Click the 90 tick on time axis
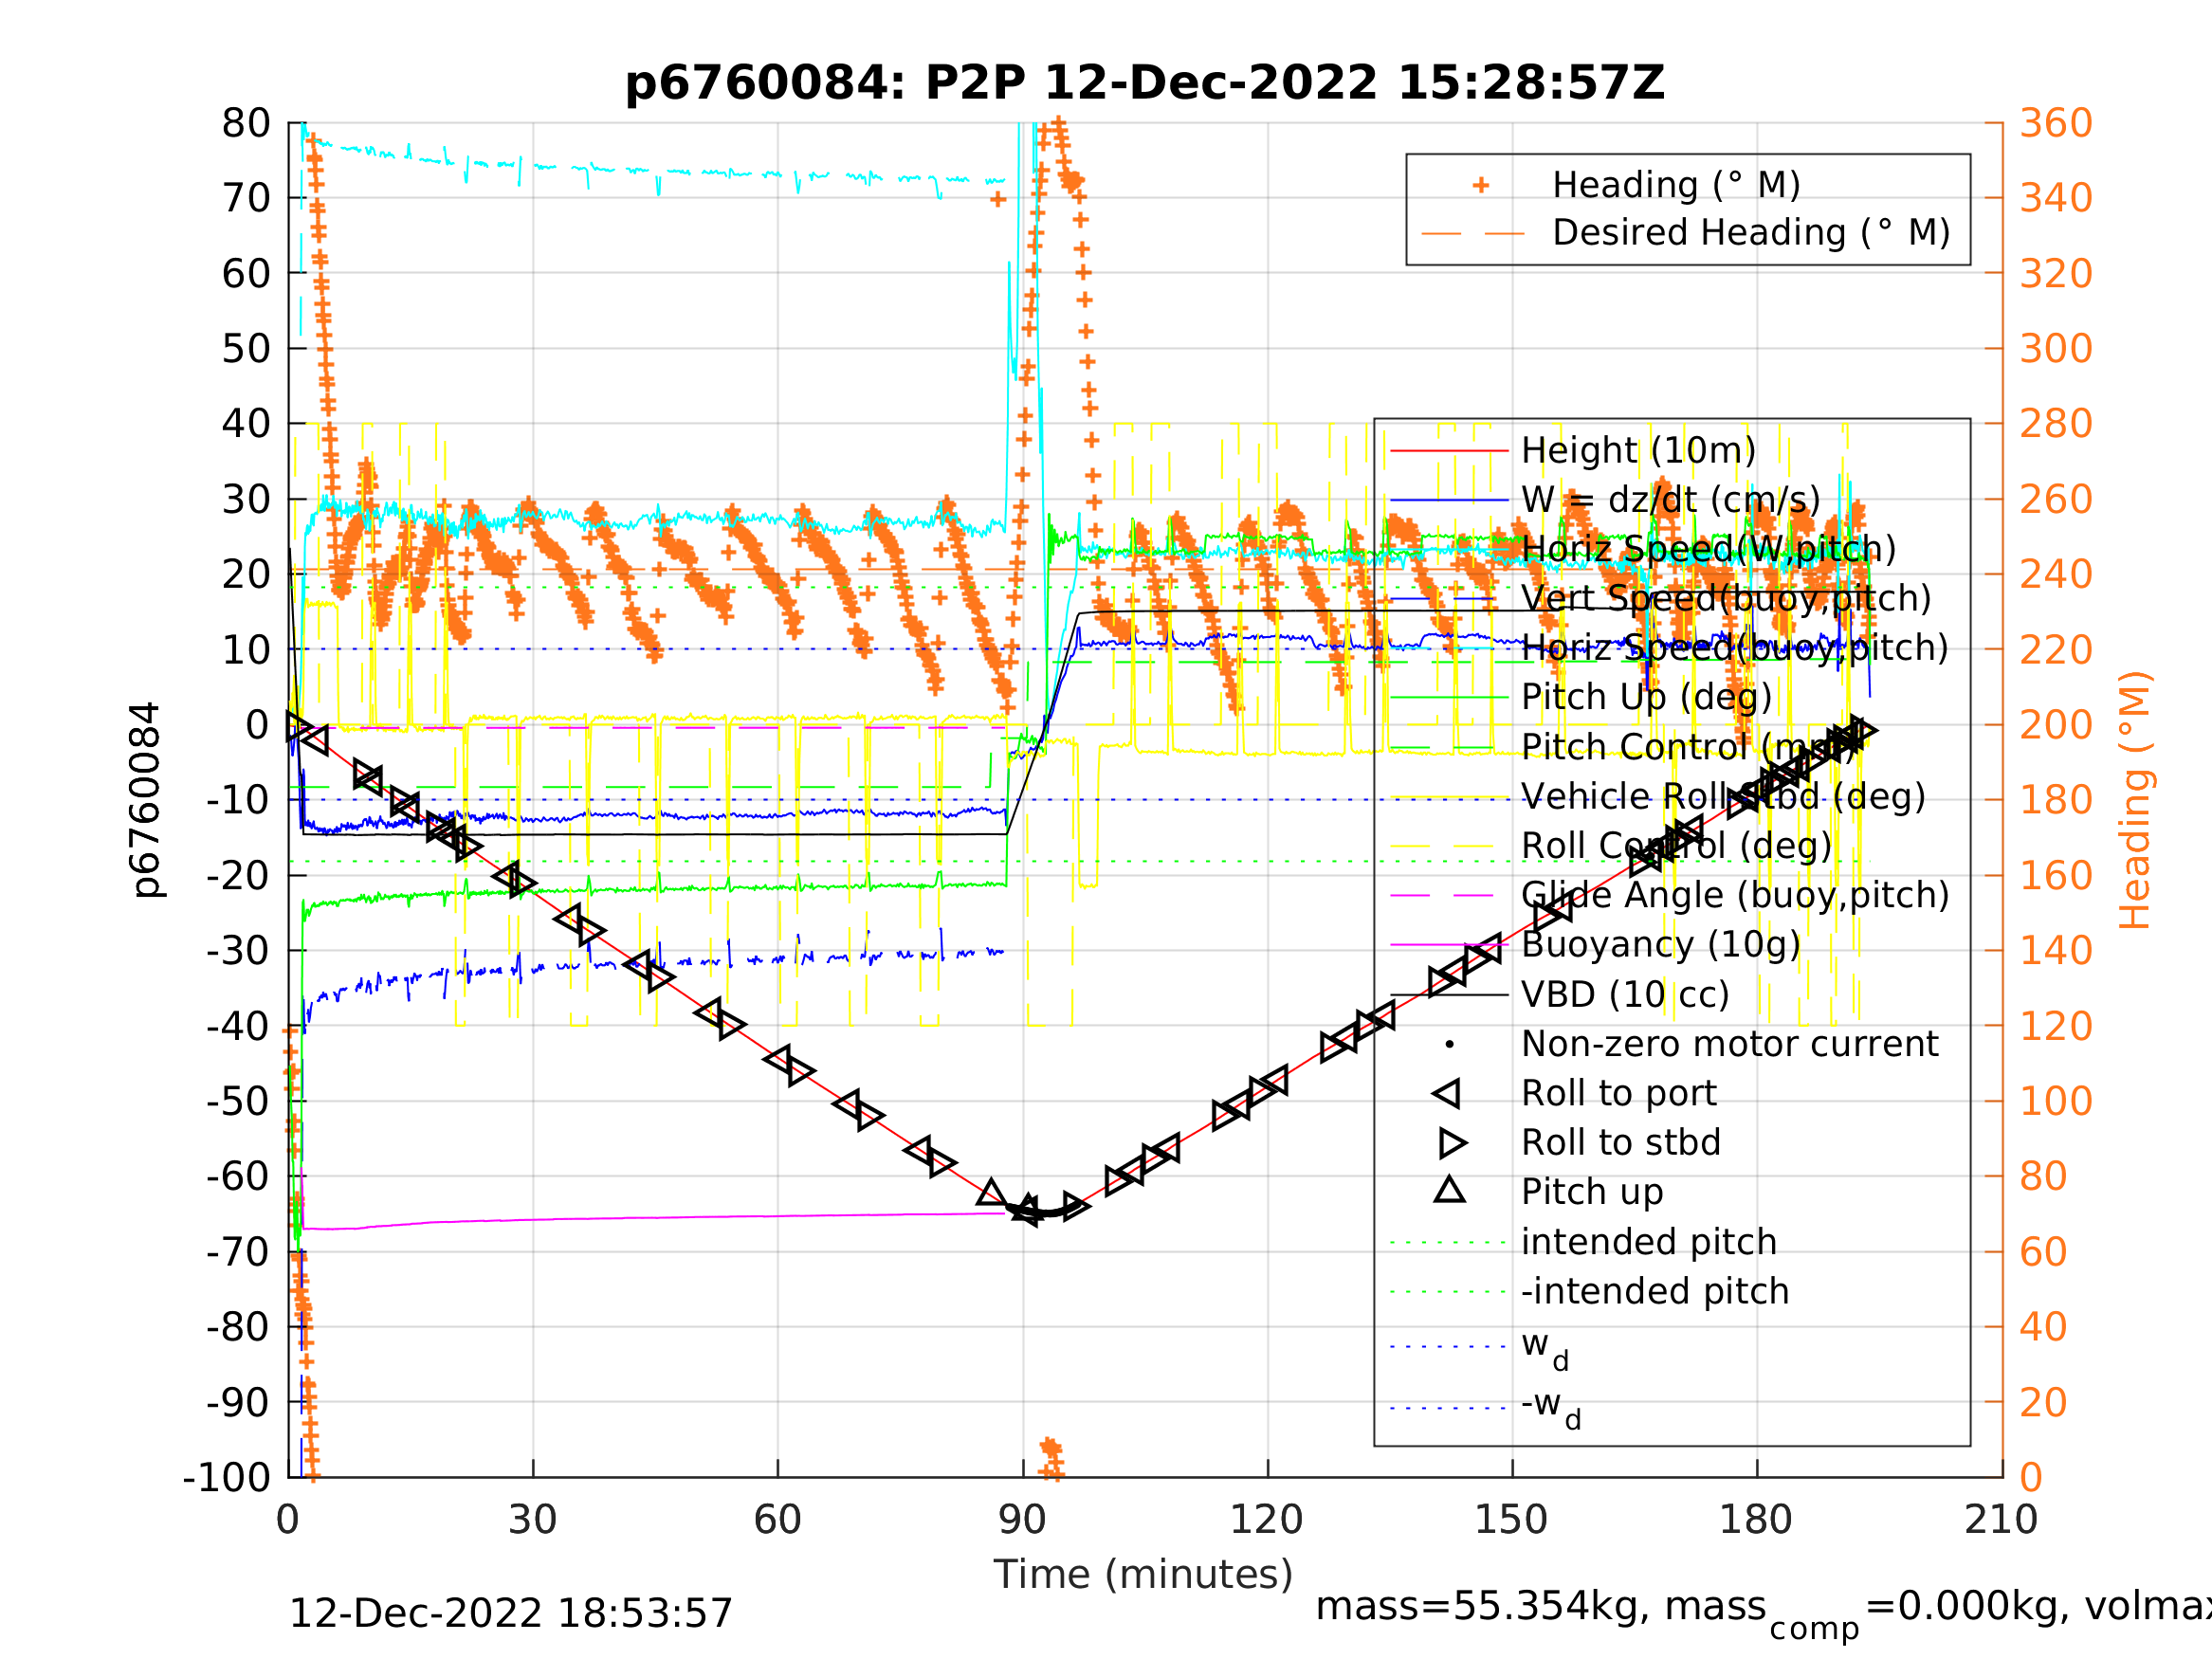 point(1022,1520)
